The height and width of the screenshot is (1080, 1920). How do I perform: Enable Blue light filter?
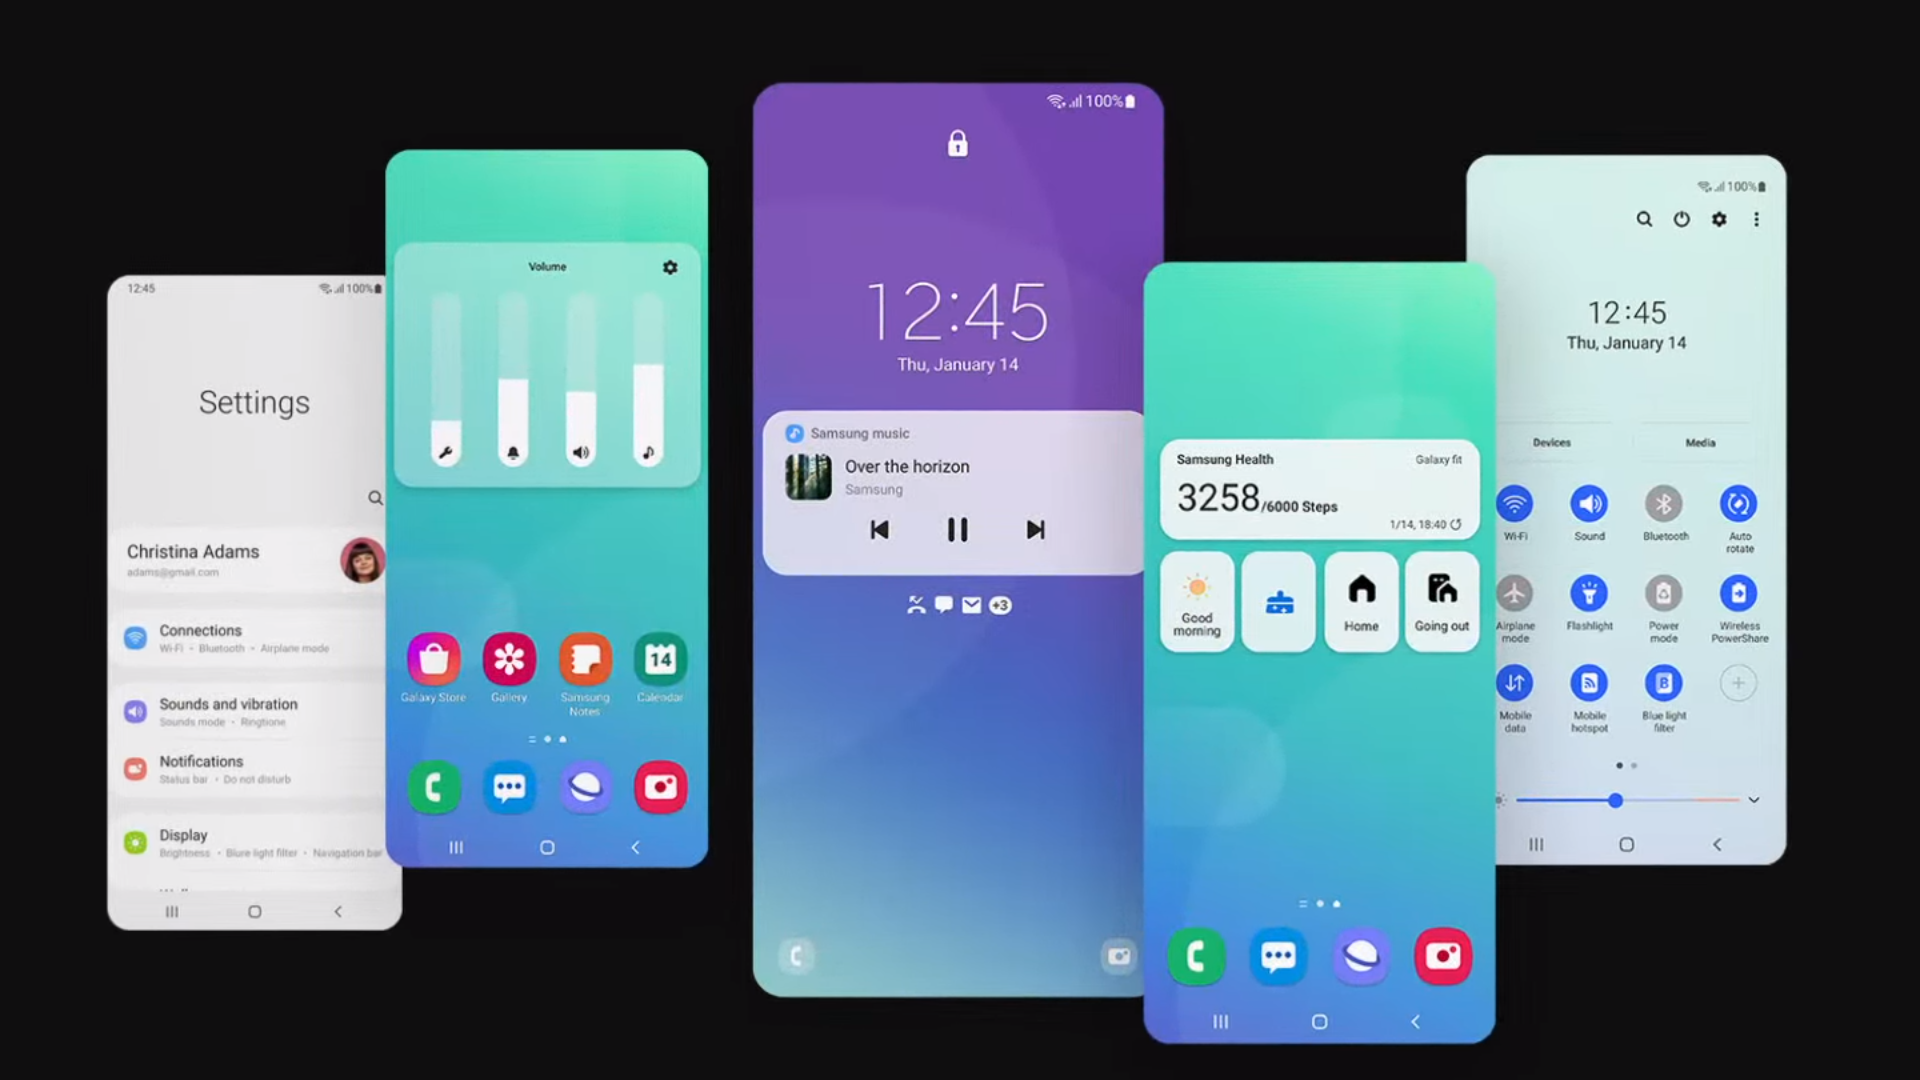(1663, 683)
